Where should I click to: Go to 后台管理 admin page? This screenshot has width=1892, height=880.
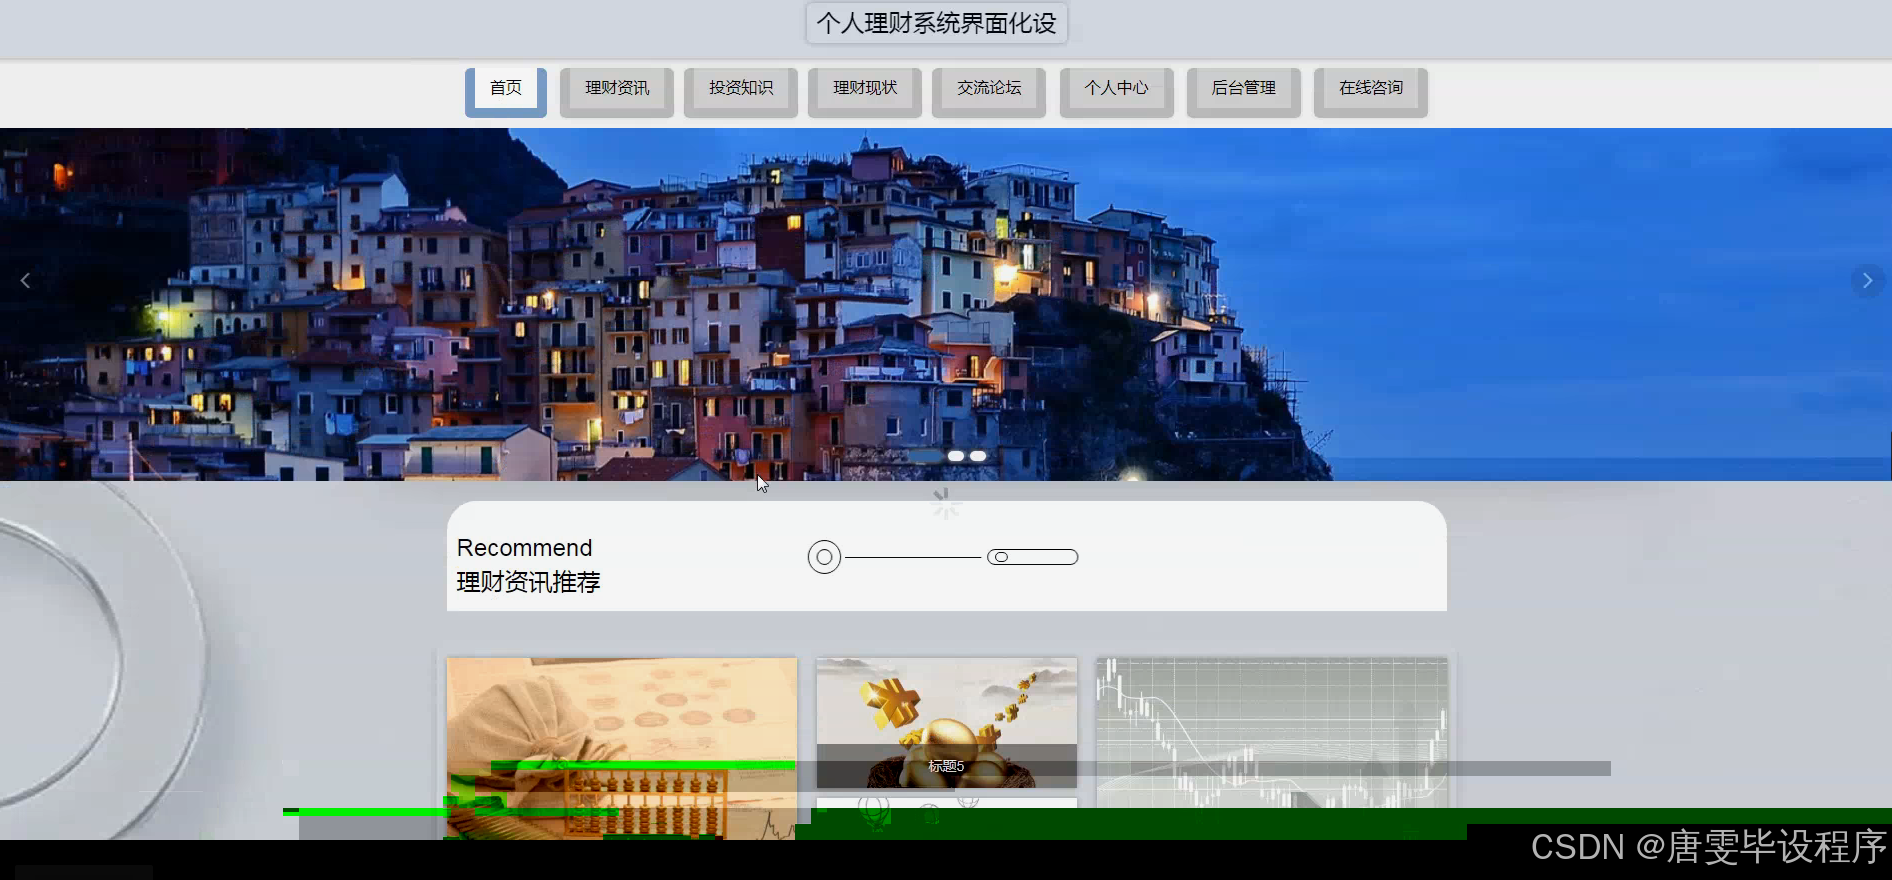pos(1244,92)
